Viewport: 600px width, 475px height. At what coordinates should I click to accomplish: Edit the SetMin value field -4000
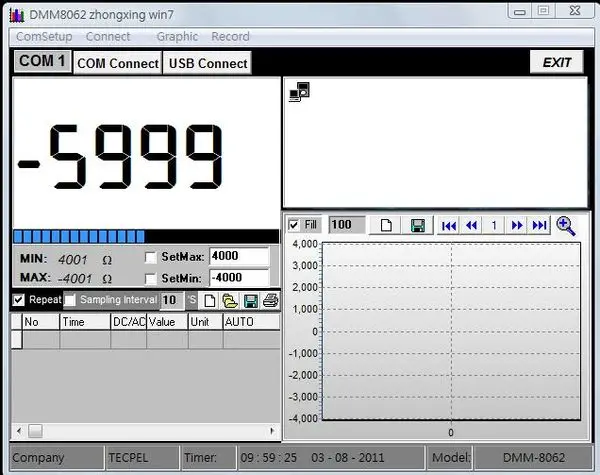[239, 277]
